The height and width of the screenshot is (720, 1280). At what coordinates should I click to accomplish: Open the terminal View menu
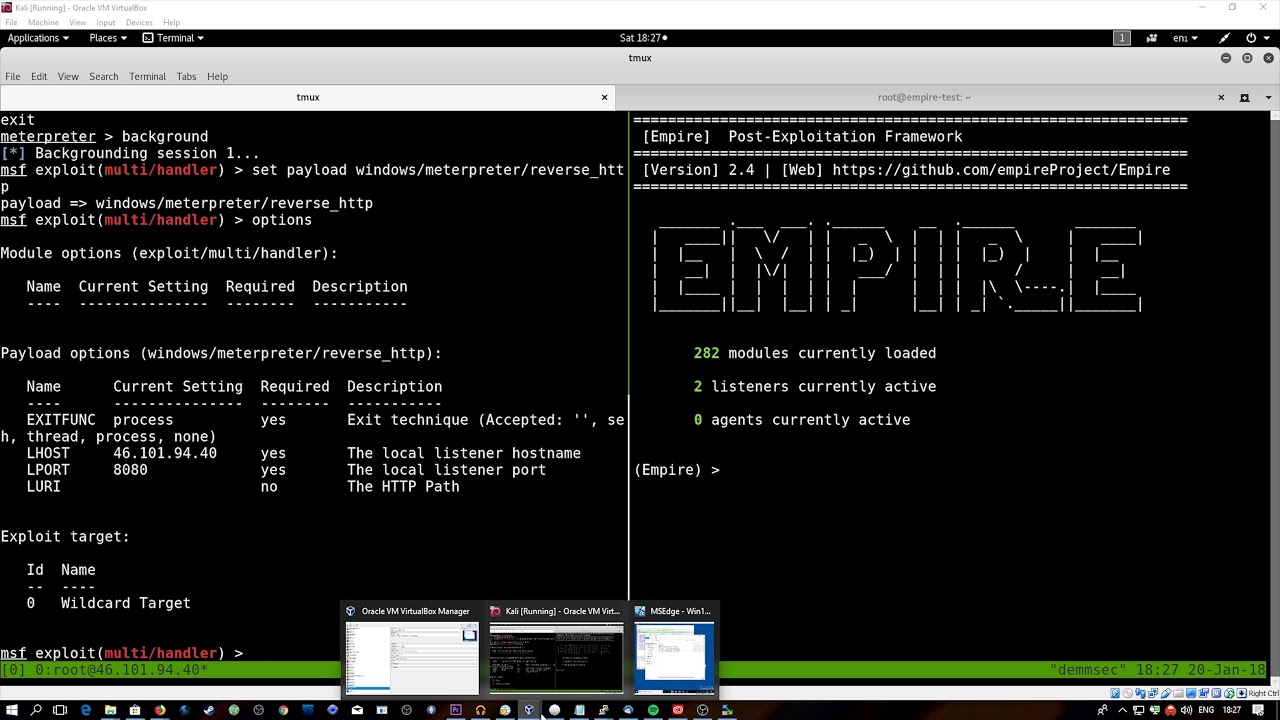click(68, 76)
